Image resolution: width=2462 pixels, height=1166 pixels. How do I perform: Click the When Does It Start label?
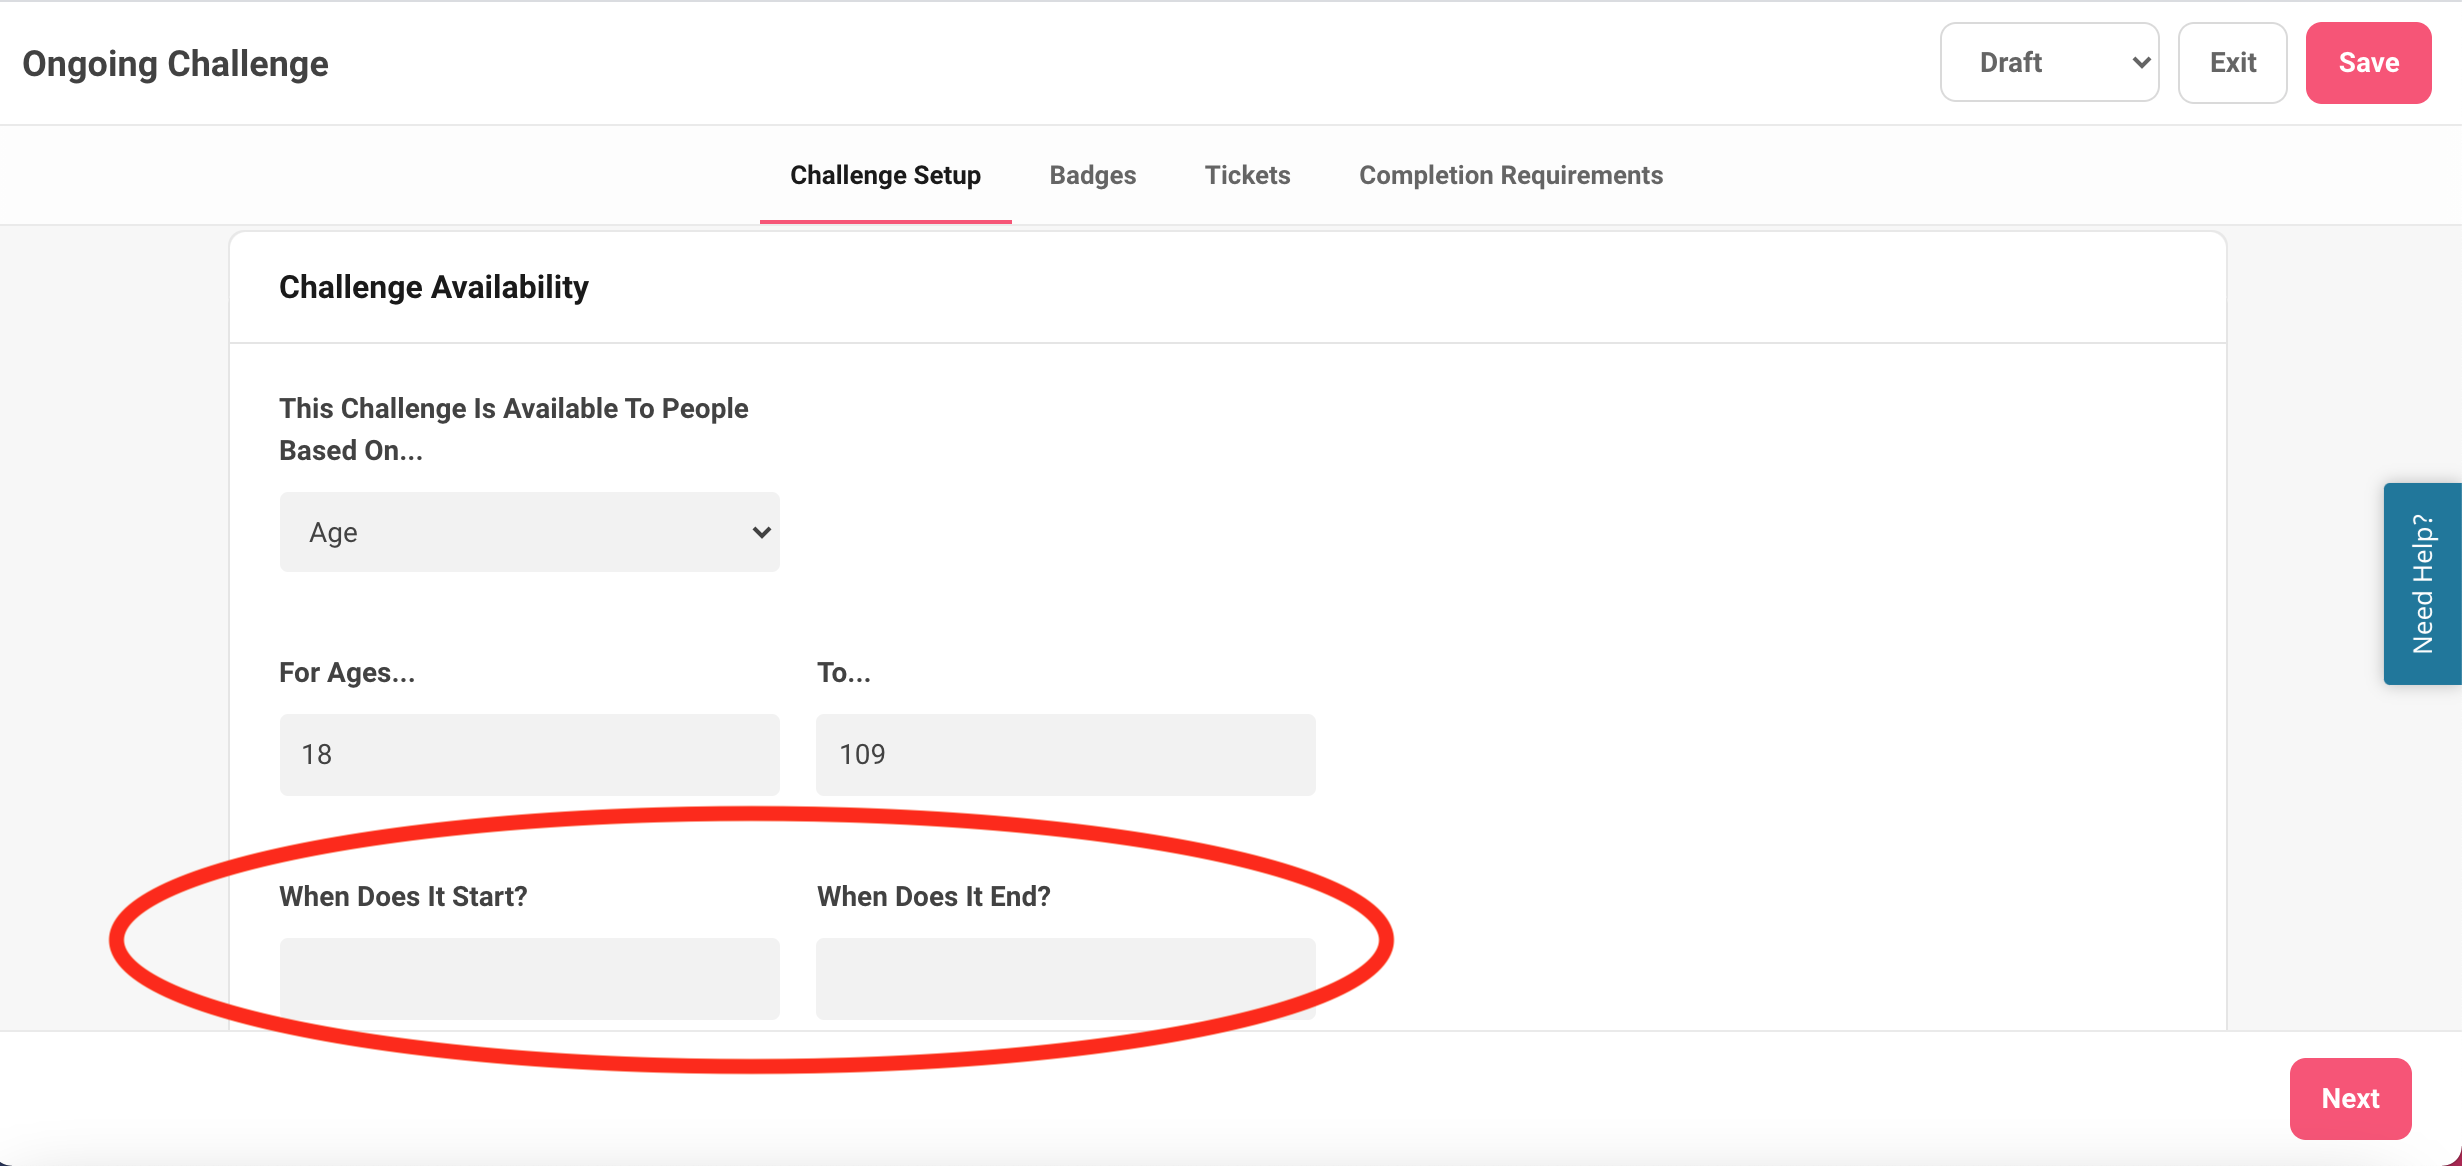[x=402, y=896]
